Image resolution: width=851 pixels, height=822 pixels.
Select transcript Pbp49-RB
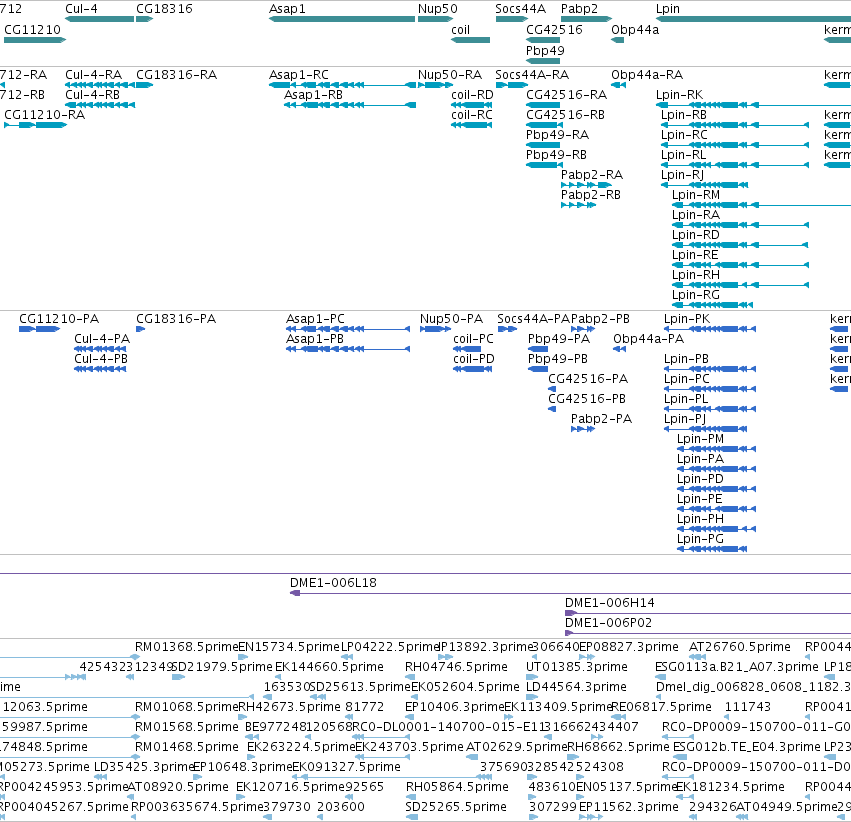544,165
